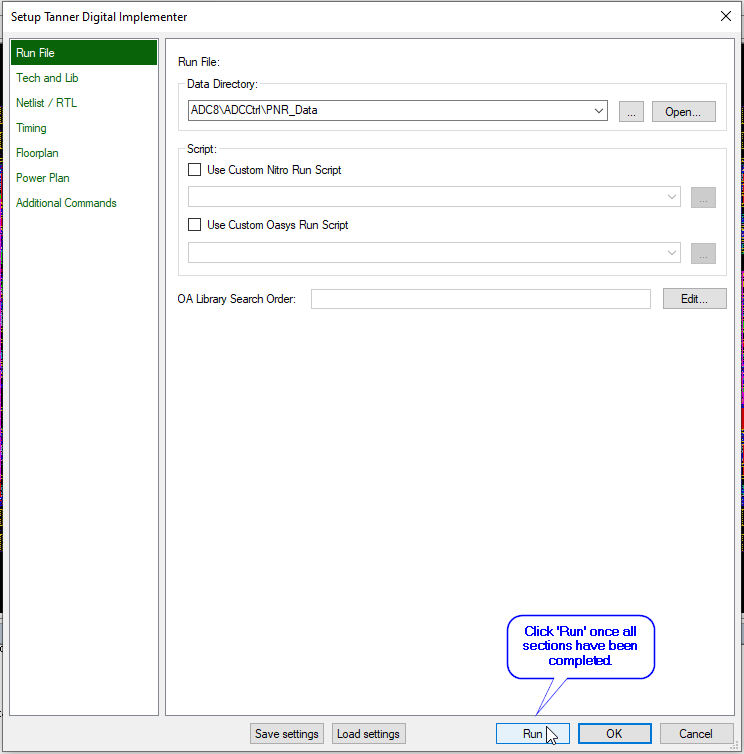The image size is (744, 754).
Task: Select the Run File section
Action: tap(84, 52)
